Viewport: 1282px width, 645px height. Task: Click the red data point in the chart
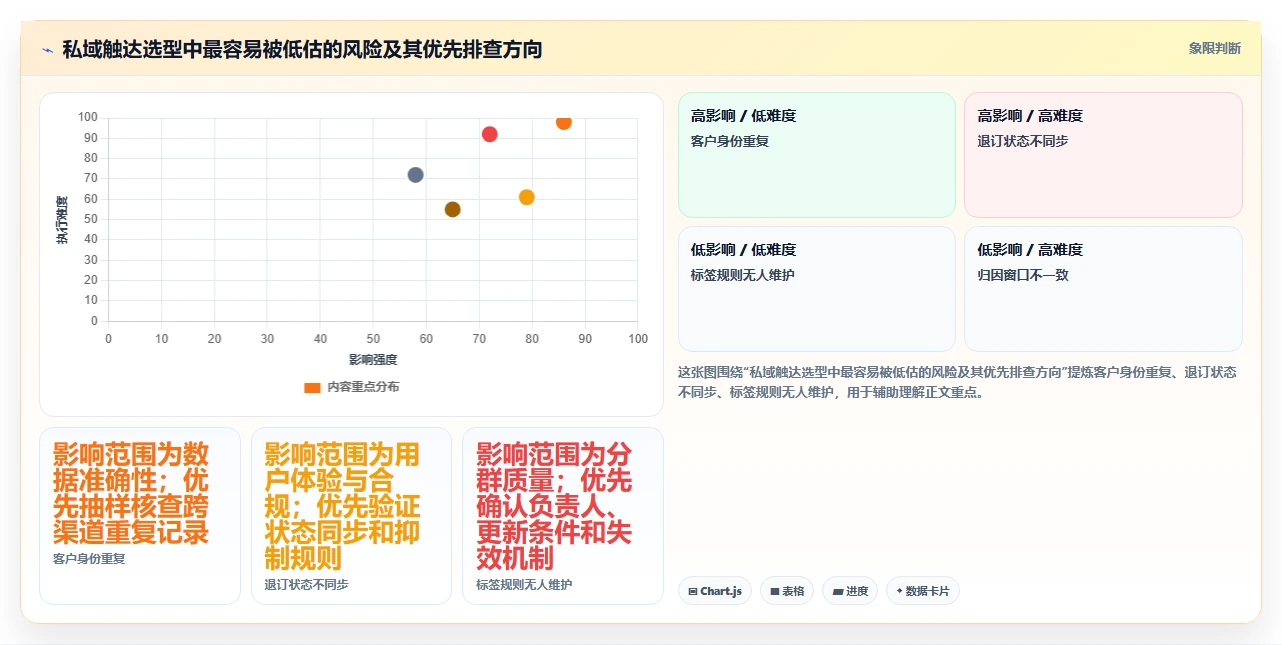[489, 134]
